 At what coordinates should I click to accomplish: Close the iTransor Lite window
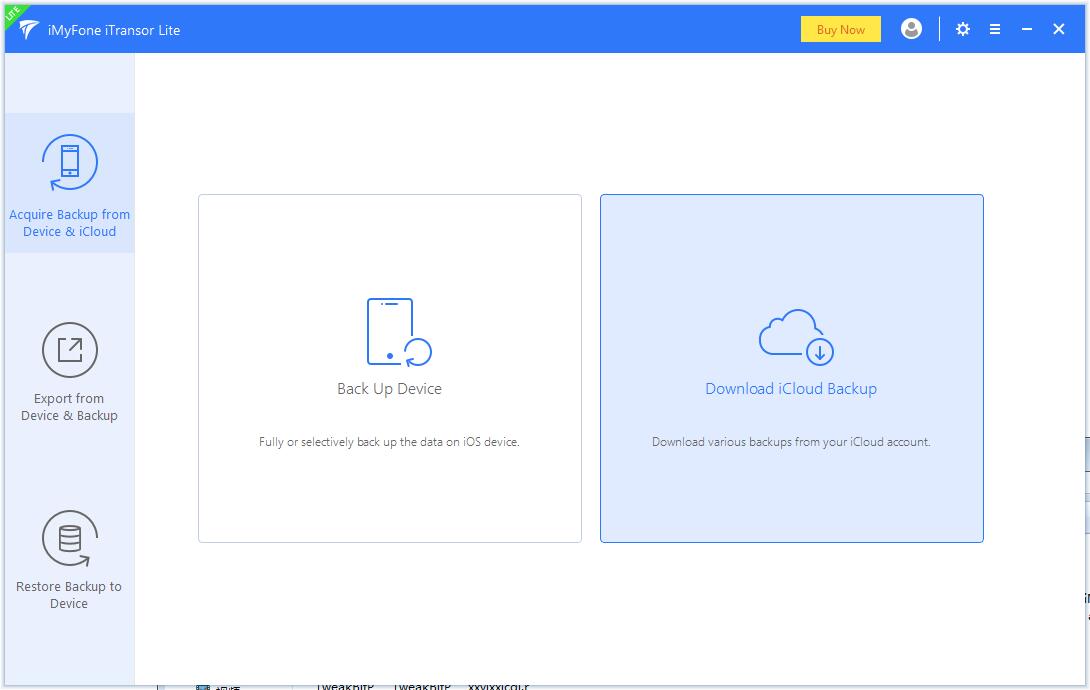(x=1059, y=29)
